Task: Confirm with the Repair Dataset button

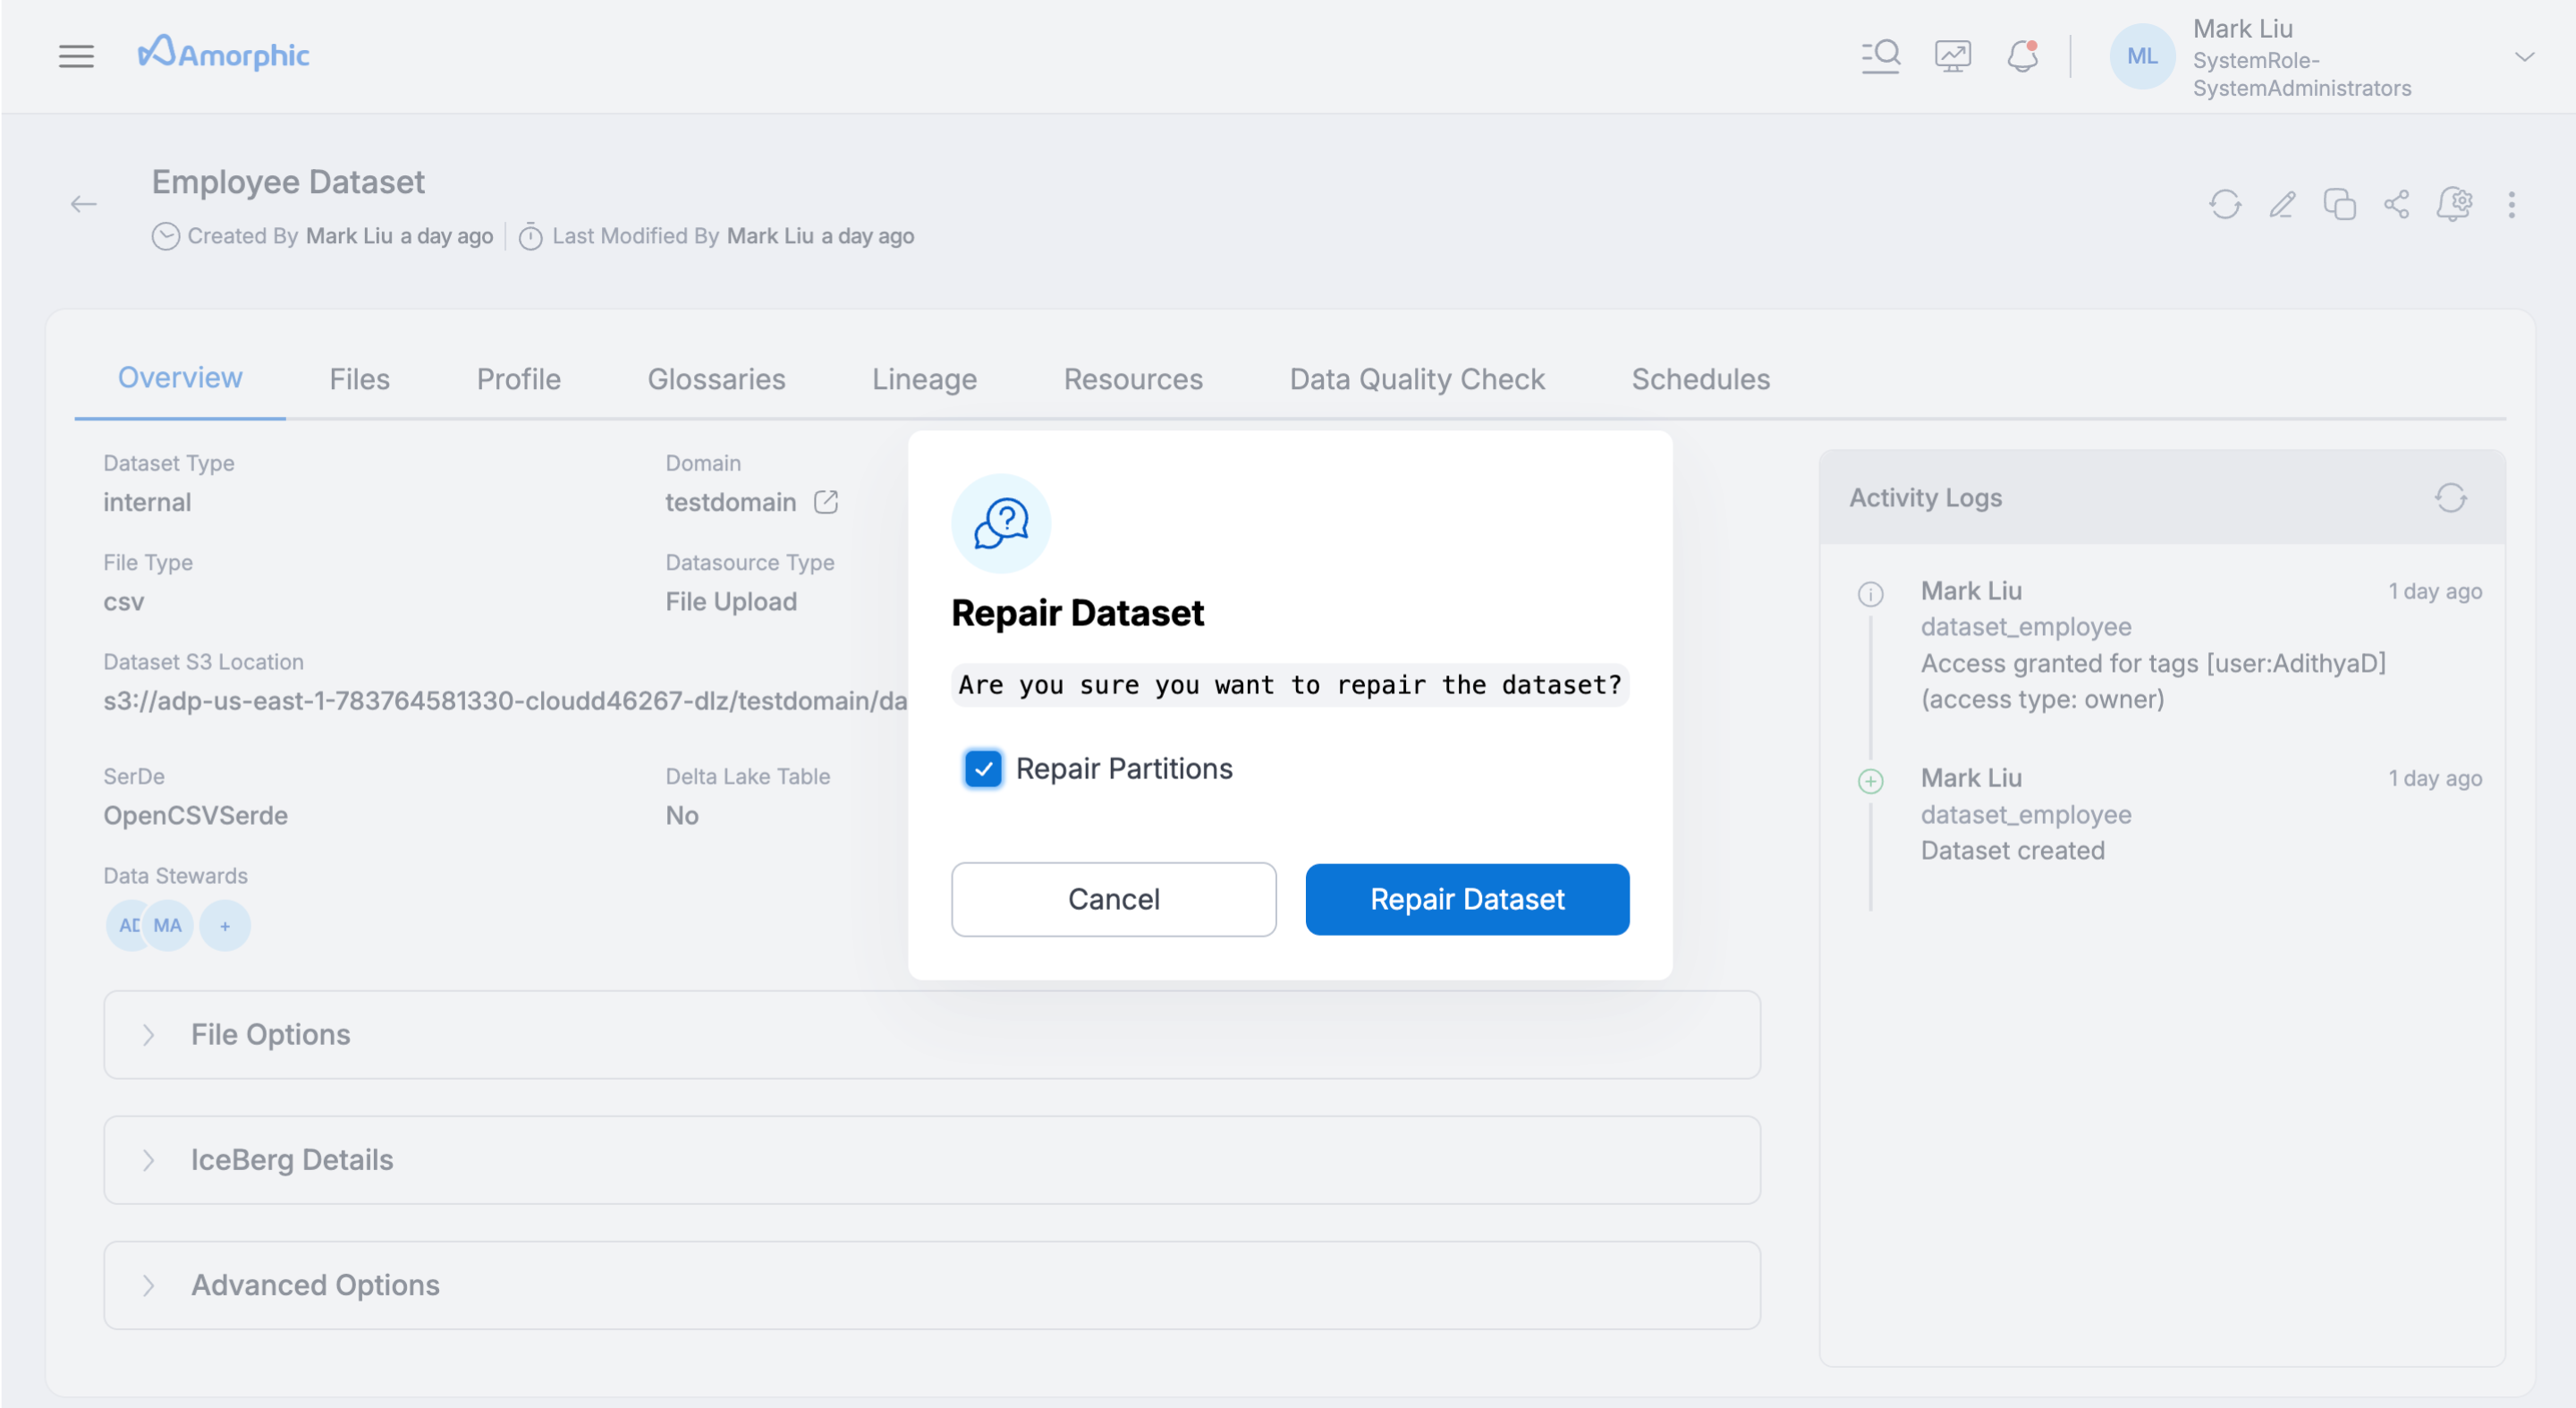Action: tap(1467, 899)
